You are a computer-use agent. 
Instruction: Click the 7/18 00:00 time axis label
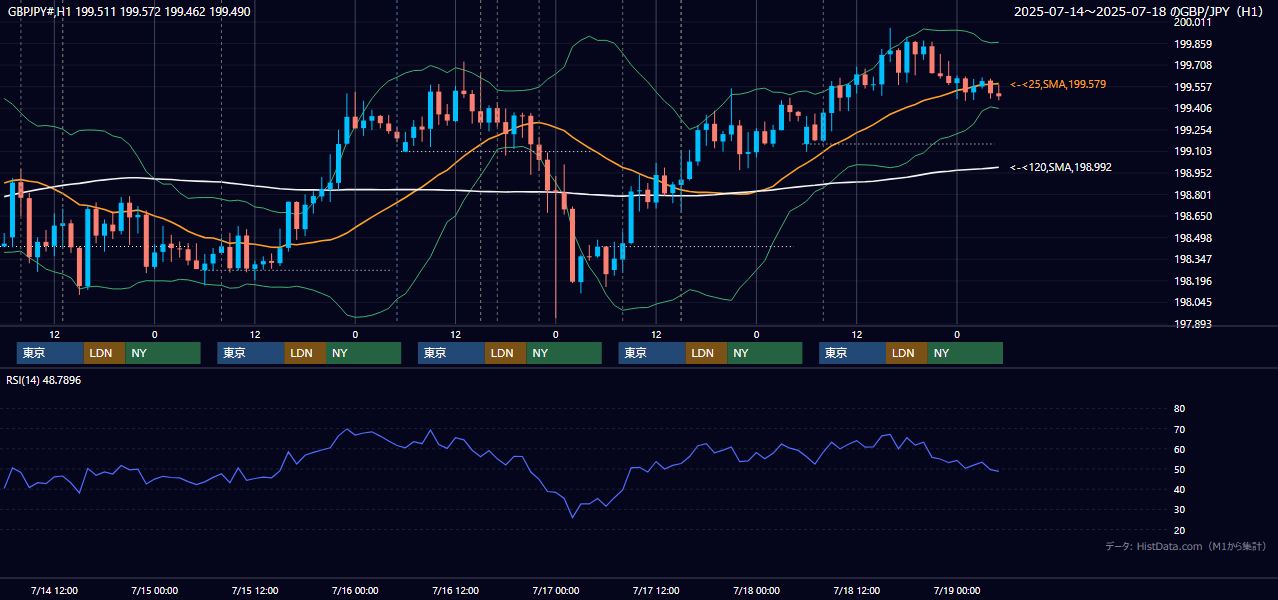[756, 590]
